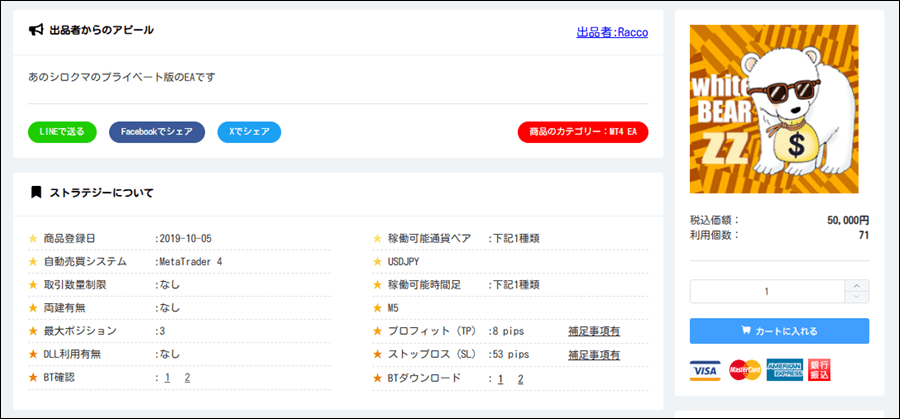Open BTダウンロード link number 2

(521, 379)
